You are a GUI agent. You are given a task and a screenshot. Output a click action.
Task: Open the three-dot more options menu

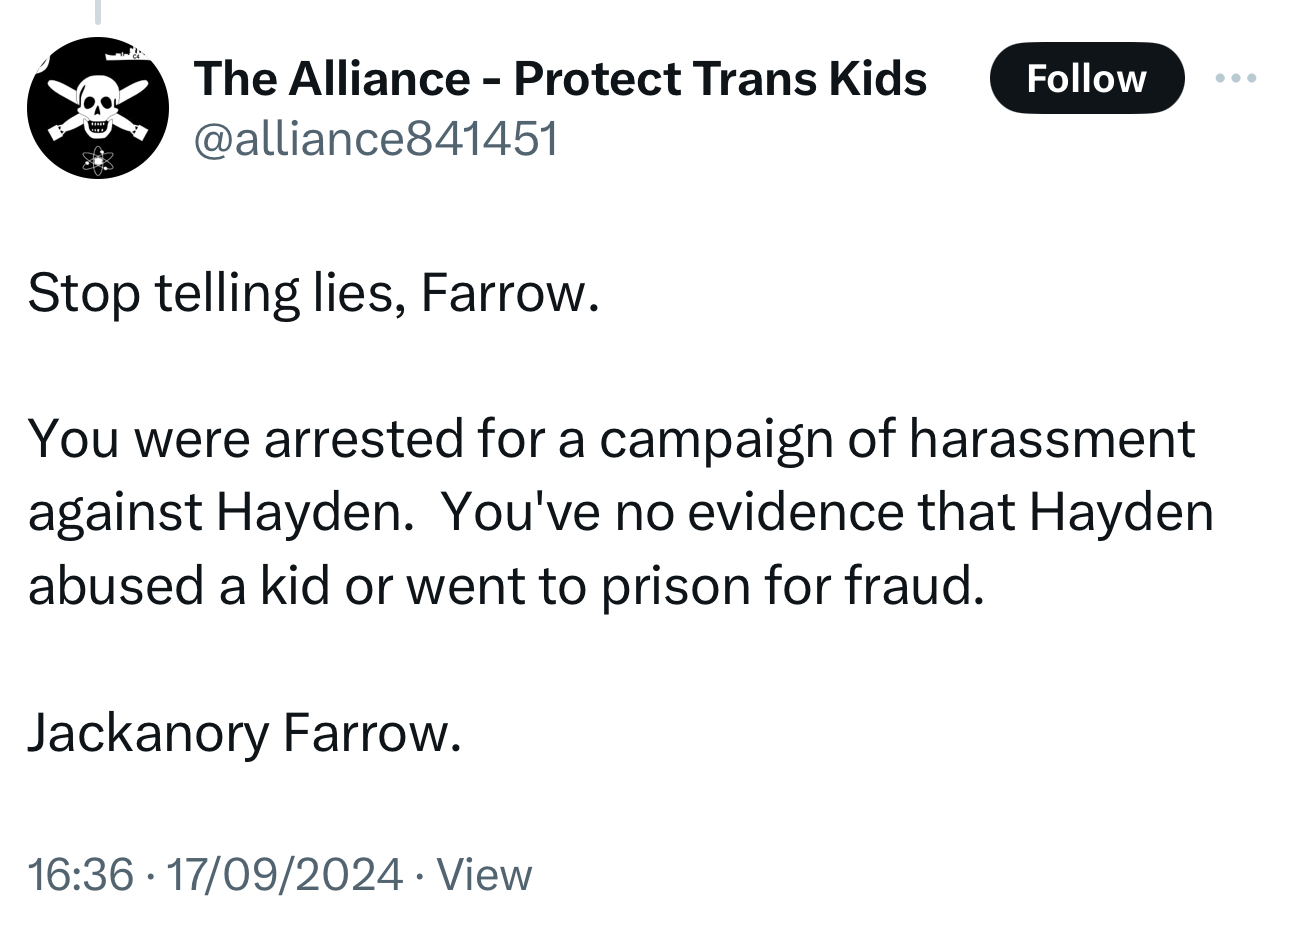pyautogui.click(x=1236, y=78)
